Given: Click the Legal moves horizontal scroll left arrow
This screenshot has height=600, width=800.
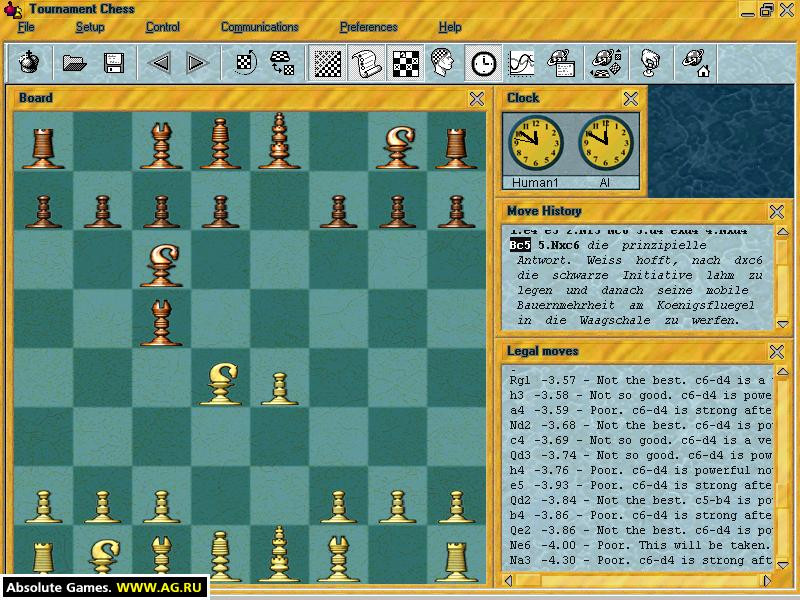Looking at the screenshot, I should 508,580.
